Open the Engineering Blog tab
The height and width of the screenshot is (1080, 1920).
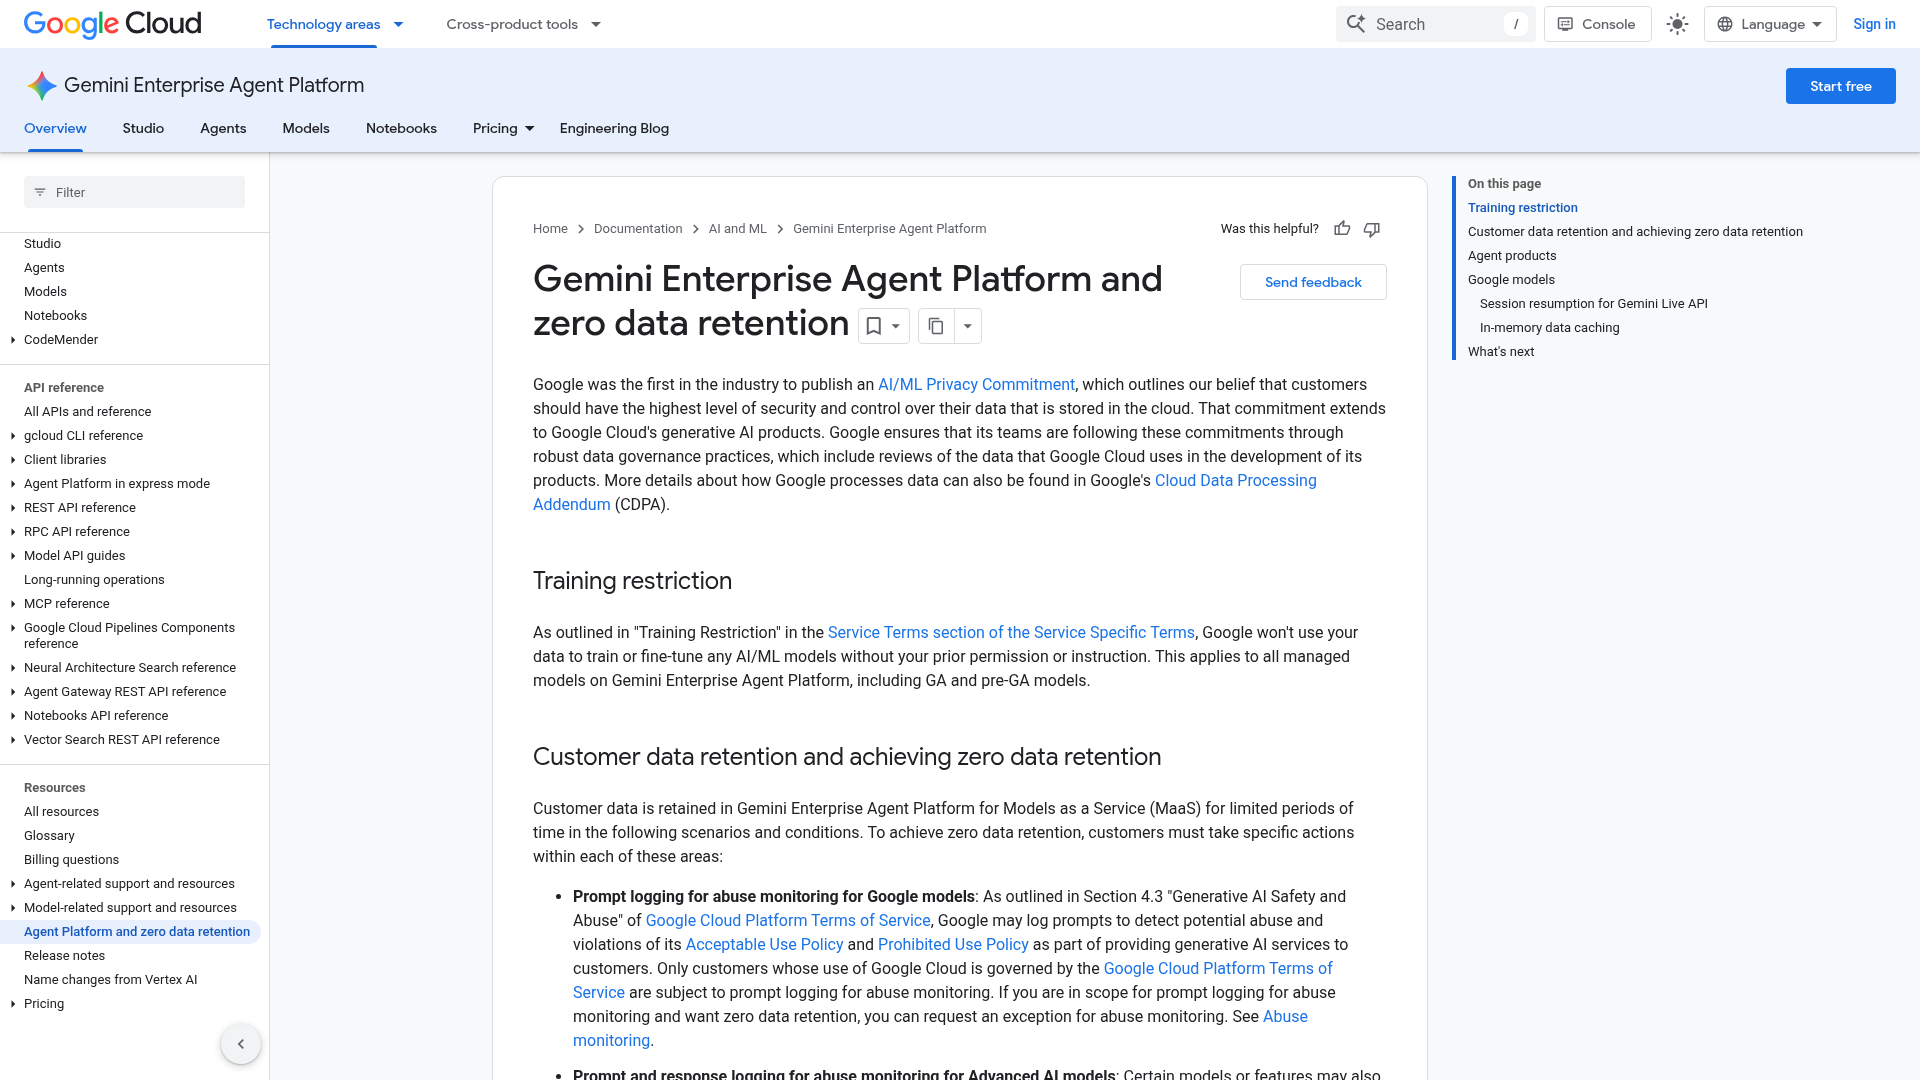click(x=614, y=128)
